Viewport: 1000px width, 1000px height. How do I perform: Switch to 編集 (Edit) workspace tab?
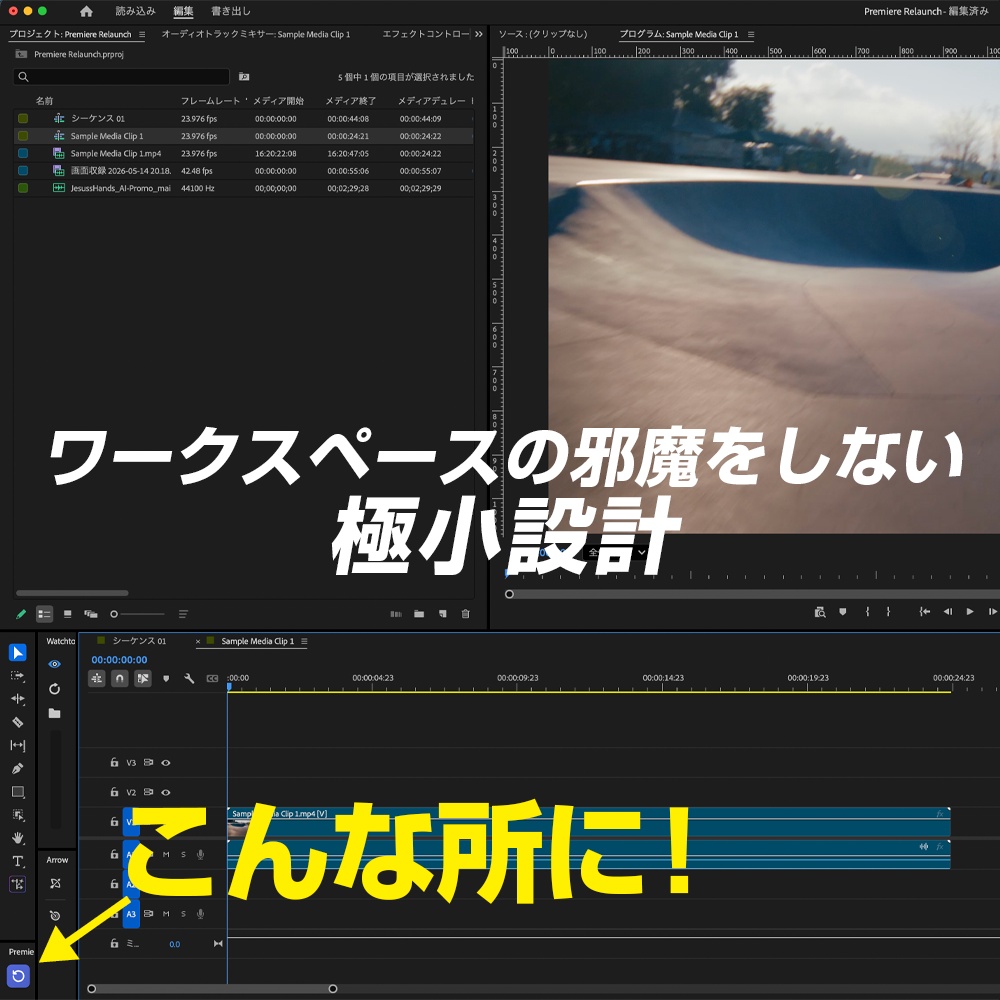click(183, 11)
